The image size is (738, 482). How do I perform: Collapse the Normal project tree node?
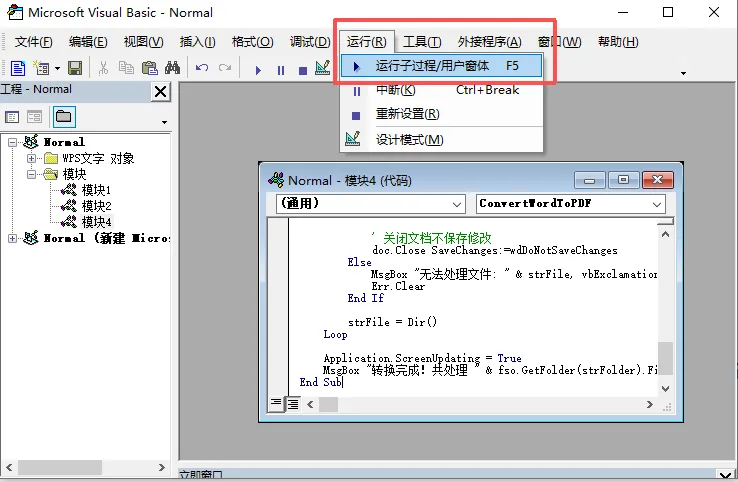point(13,142)
